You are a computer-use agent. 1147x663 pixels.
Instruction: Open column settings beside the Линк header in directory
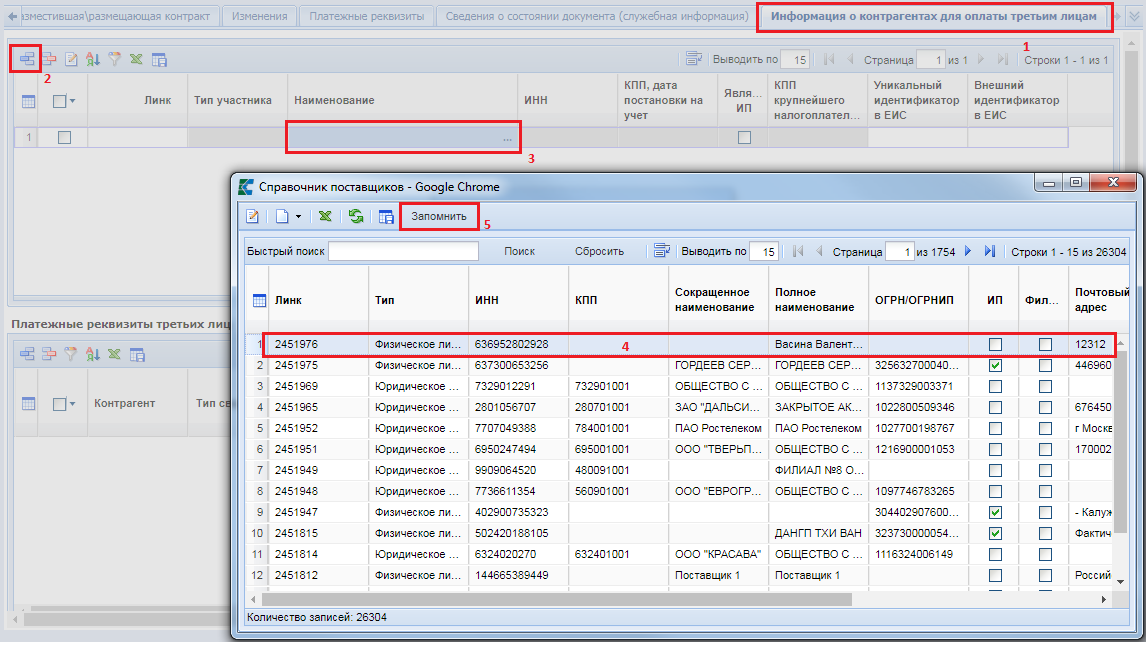coord(259,300)
